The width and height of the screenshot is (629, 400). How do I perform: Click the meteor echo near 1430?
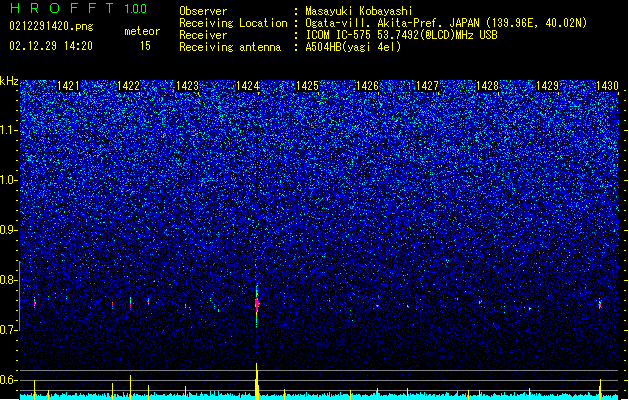coord(600,304)
